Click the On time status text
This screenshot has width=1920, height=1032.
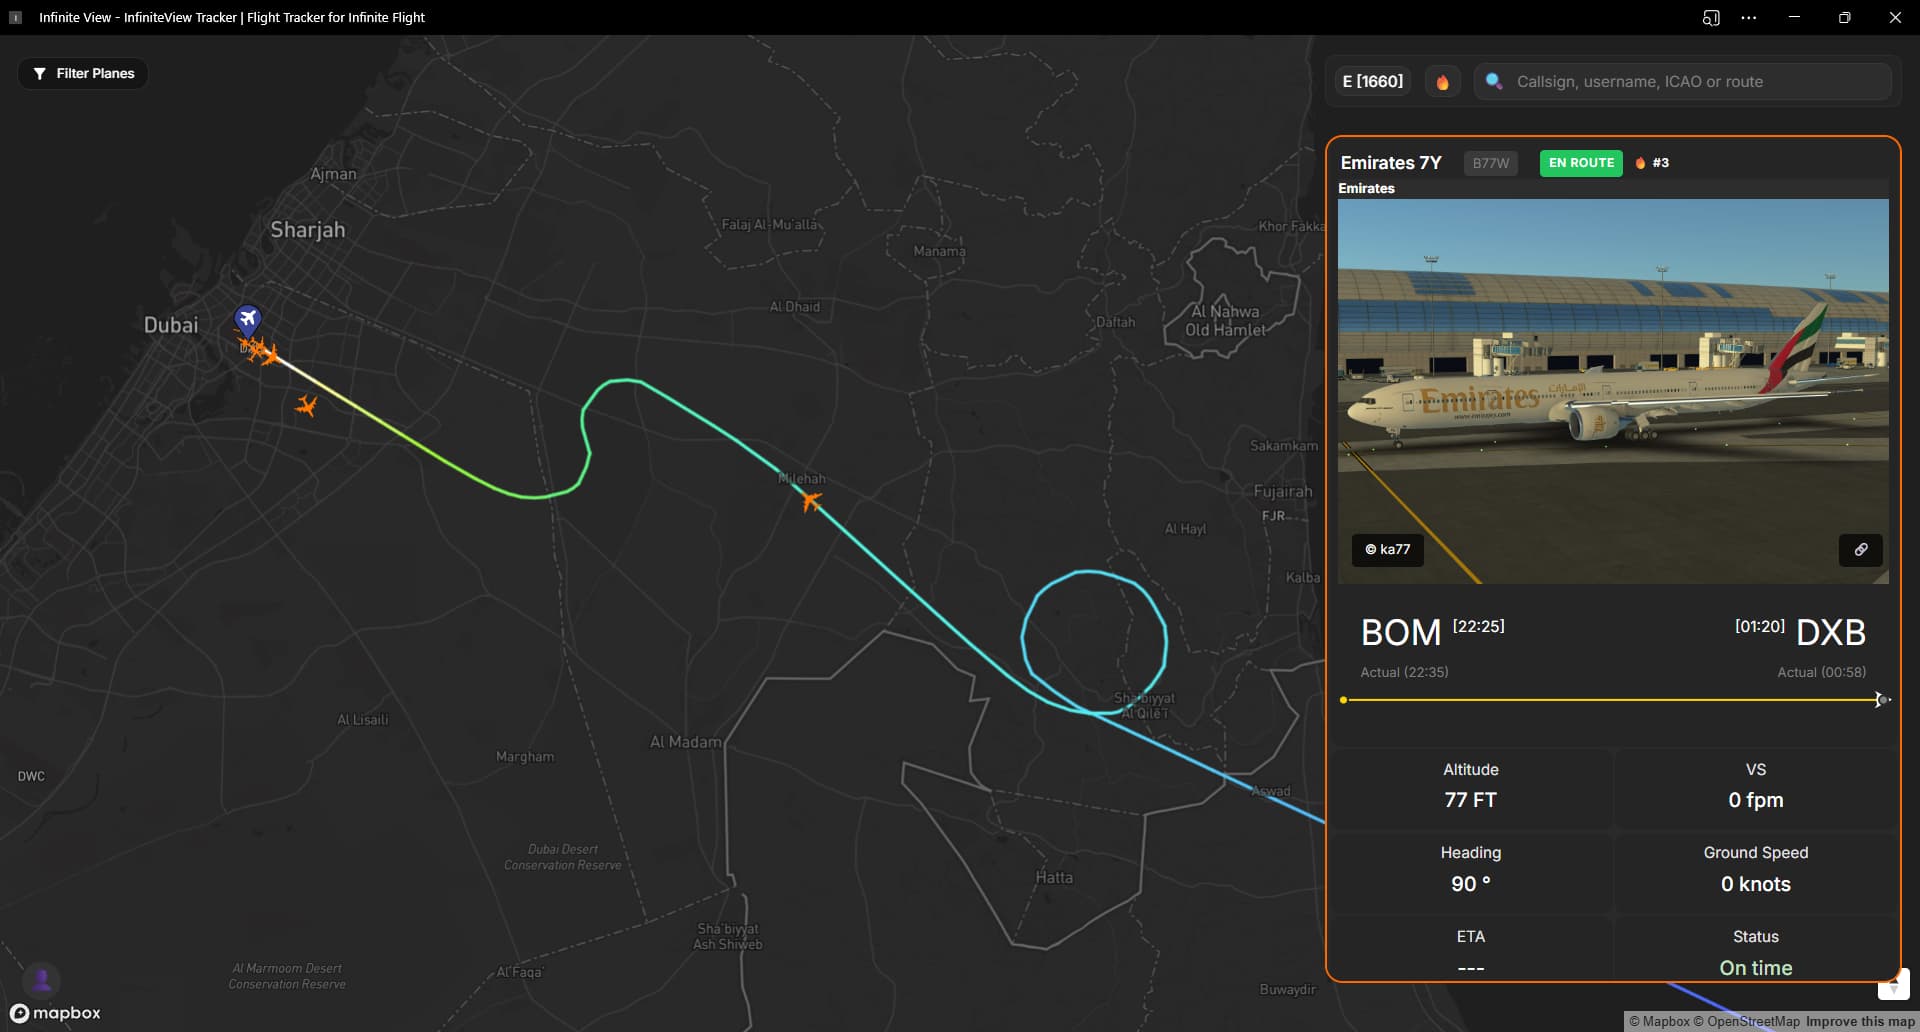pyautogui.click(x=1755, y=968)
